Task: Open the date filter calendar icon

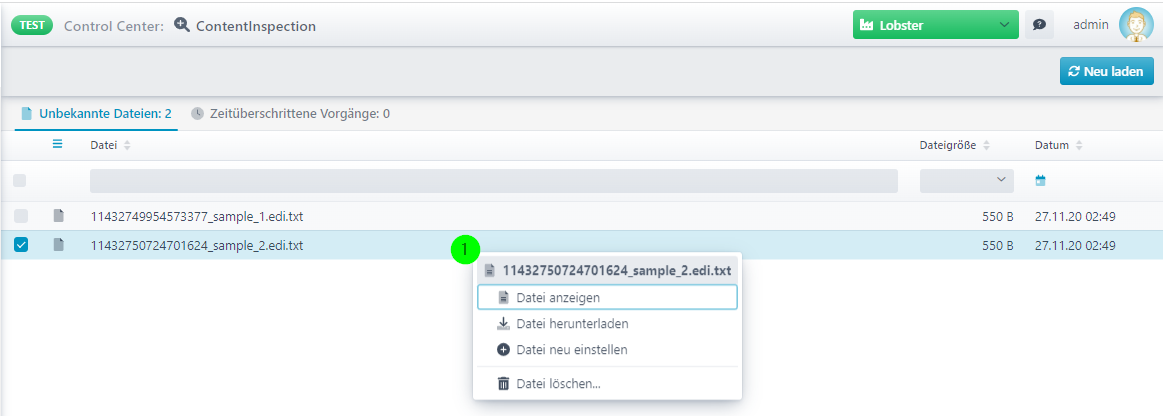Action: [1041, 180]
